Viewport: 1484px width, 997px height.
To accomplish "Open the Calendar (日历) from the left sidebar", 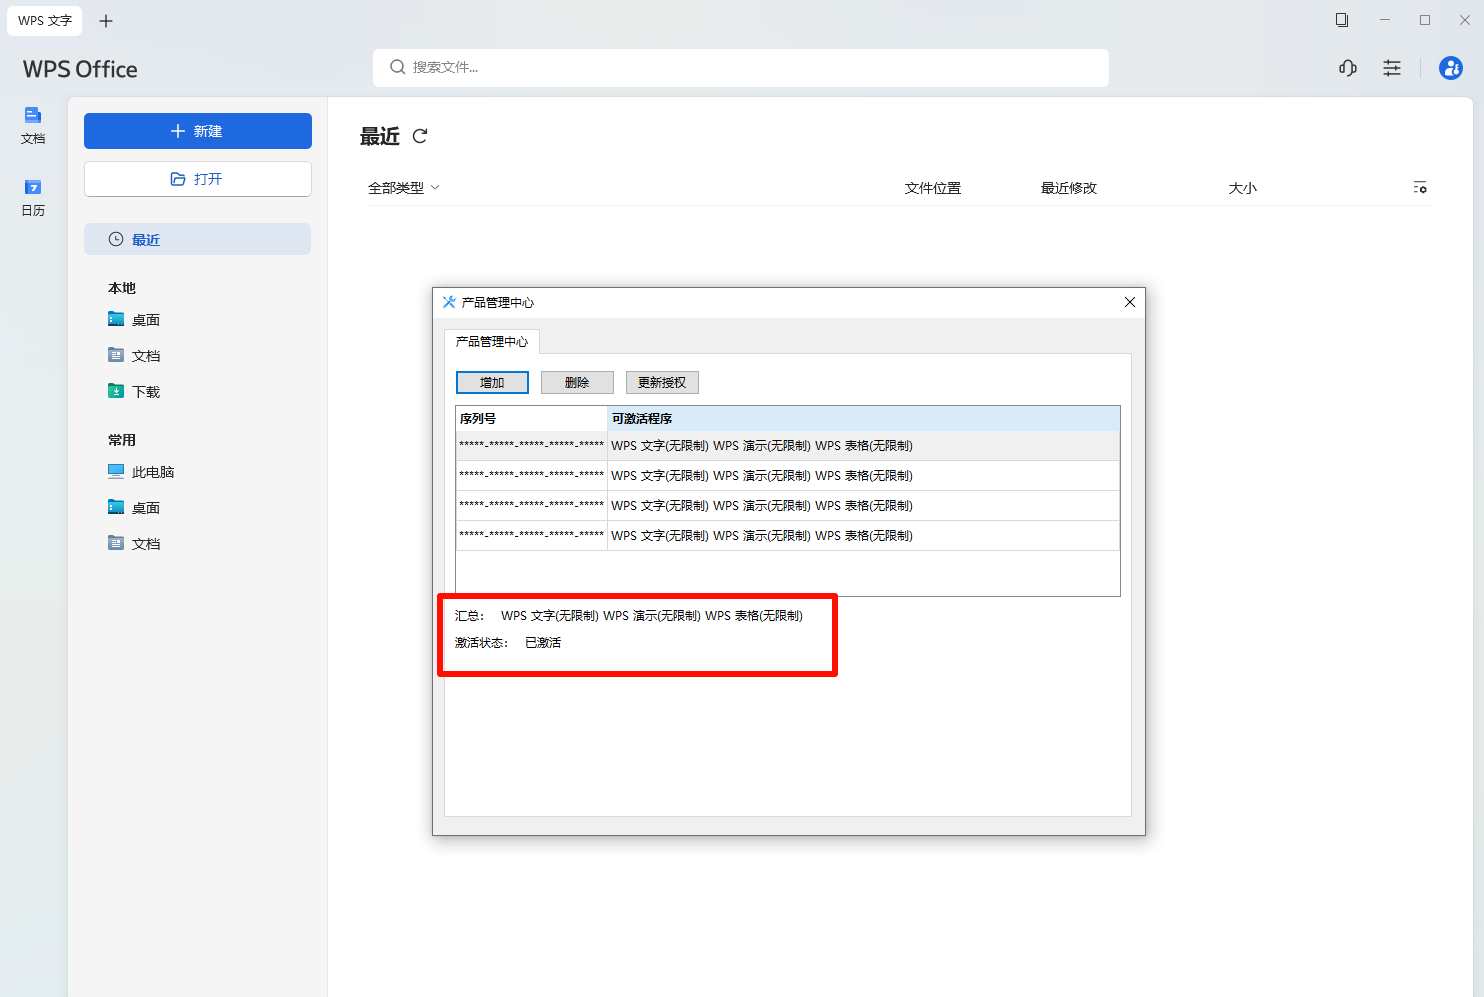I will pos(33,195).
